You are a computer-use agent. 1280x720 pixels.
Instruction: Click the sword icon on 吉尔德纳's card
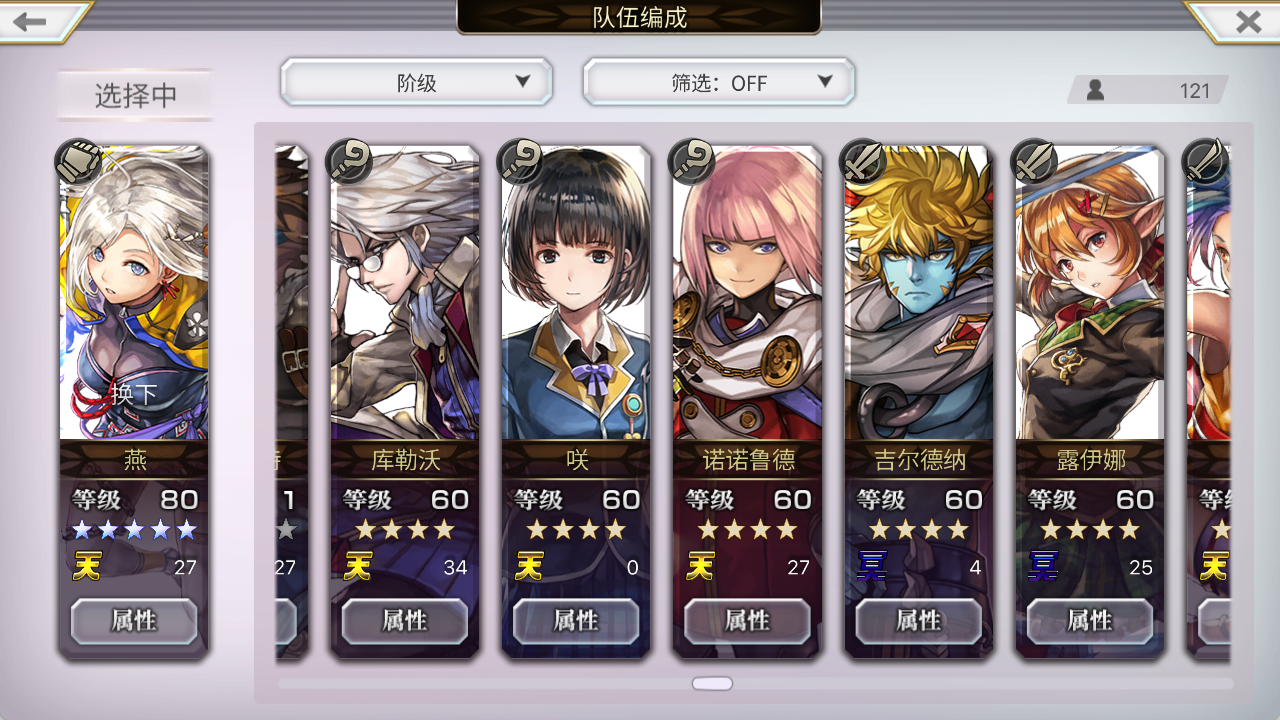click(863, 162)
